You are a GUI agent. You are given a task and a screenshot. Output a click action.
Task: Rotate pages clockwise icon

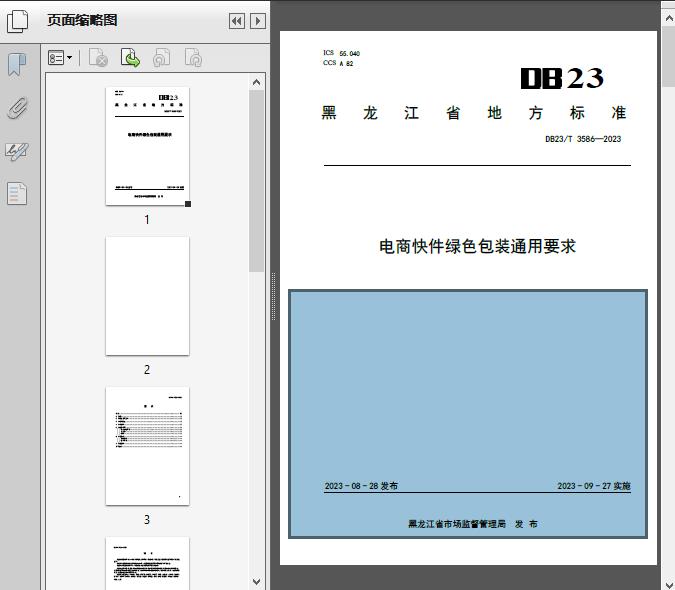pos(193,59)
